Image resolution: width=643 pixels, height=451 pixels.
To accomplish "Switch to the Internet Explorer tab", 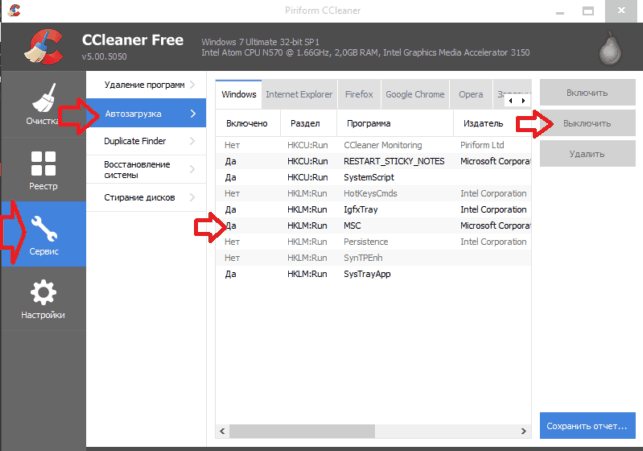I will coord(299,94).
